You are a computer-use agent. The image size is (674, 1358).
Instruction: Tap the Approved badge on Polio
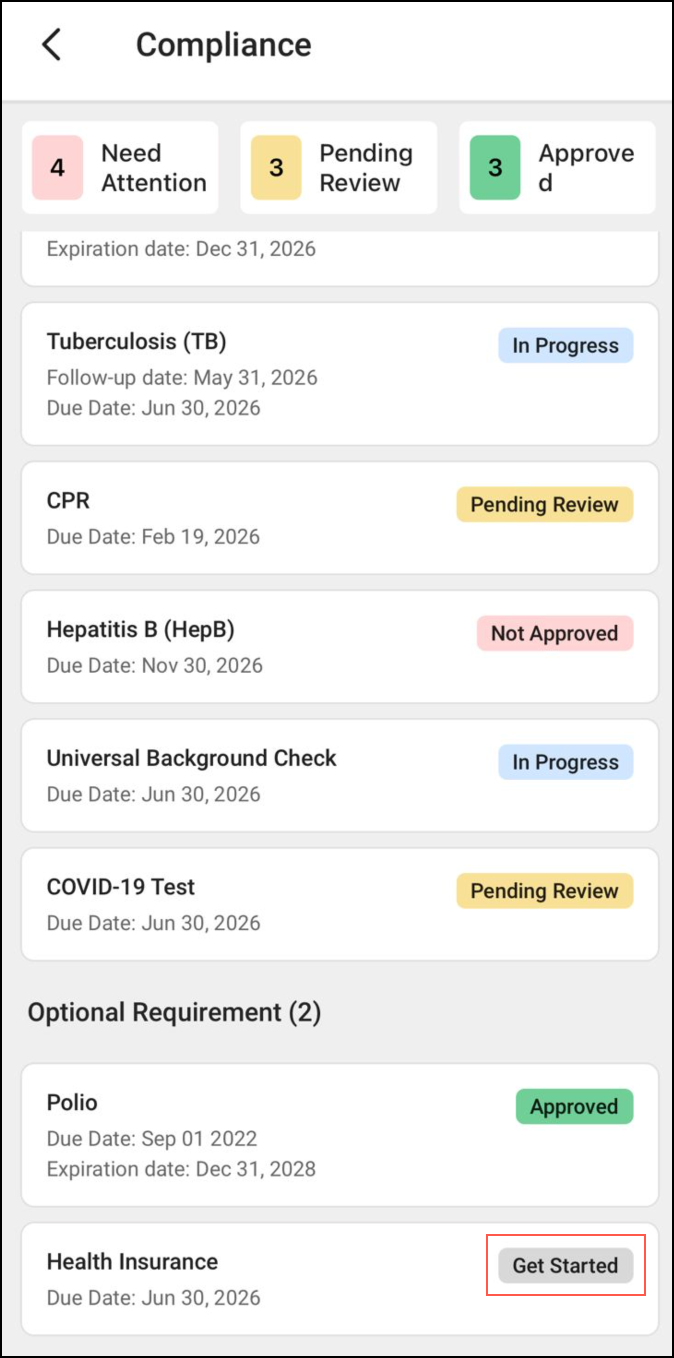(574, 1107)
